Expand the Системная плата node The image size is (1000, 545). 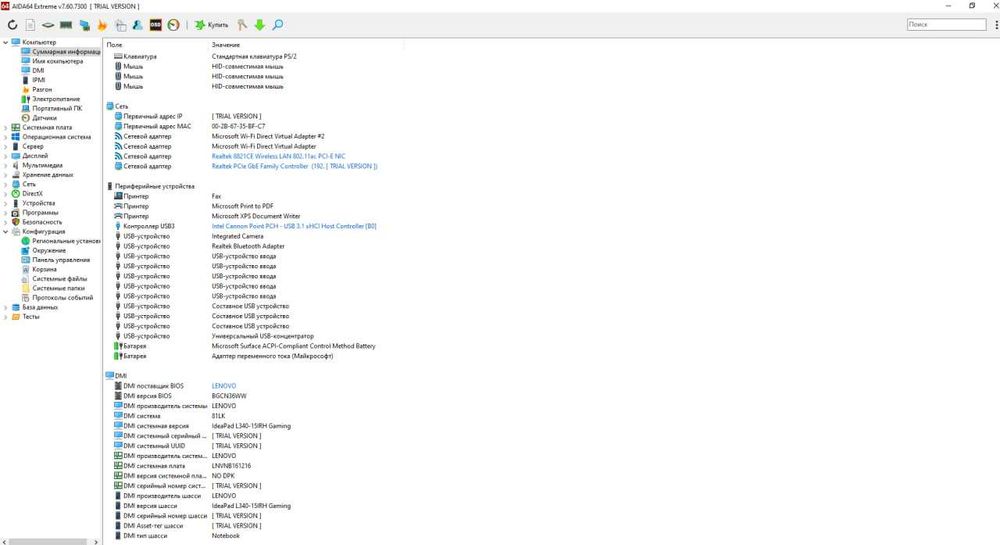tap(6, 127)
